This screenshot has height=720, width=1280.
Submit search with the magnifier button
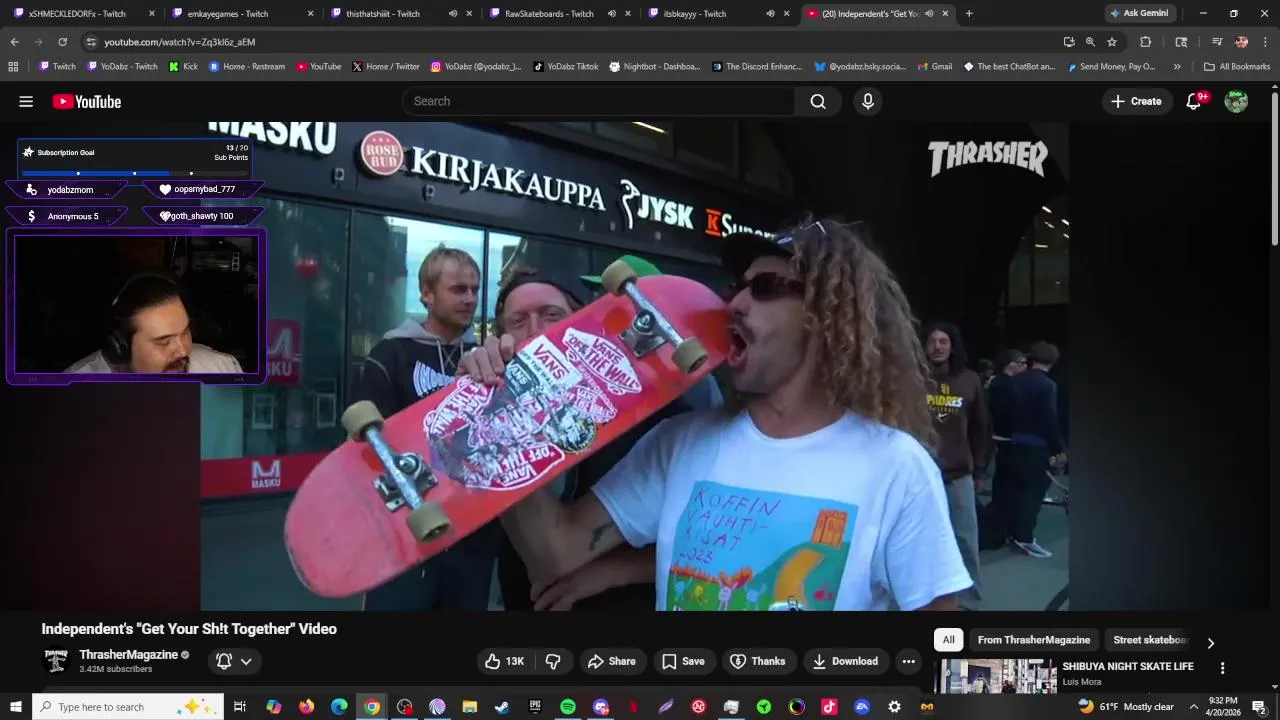click(x=818, y=101)
